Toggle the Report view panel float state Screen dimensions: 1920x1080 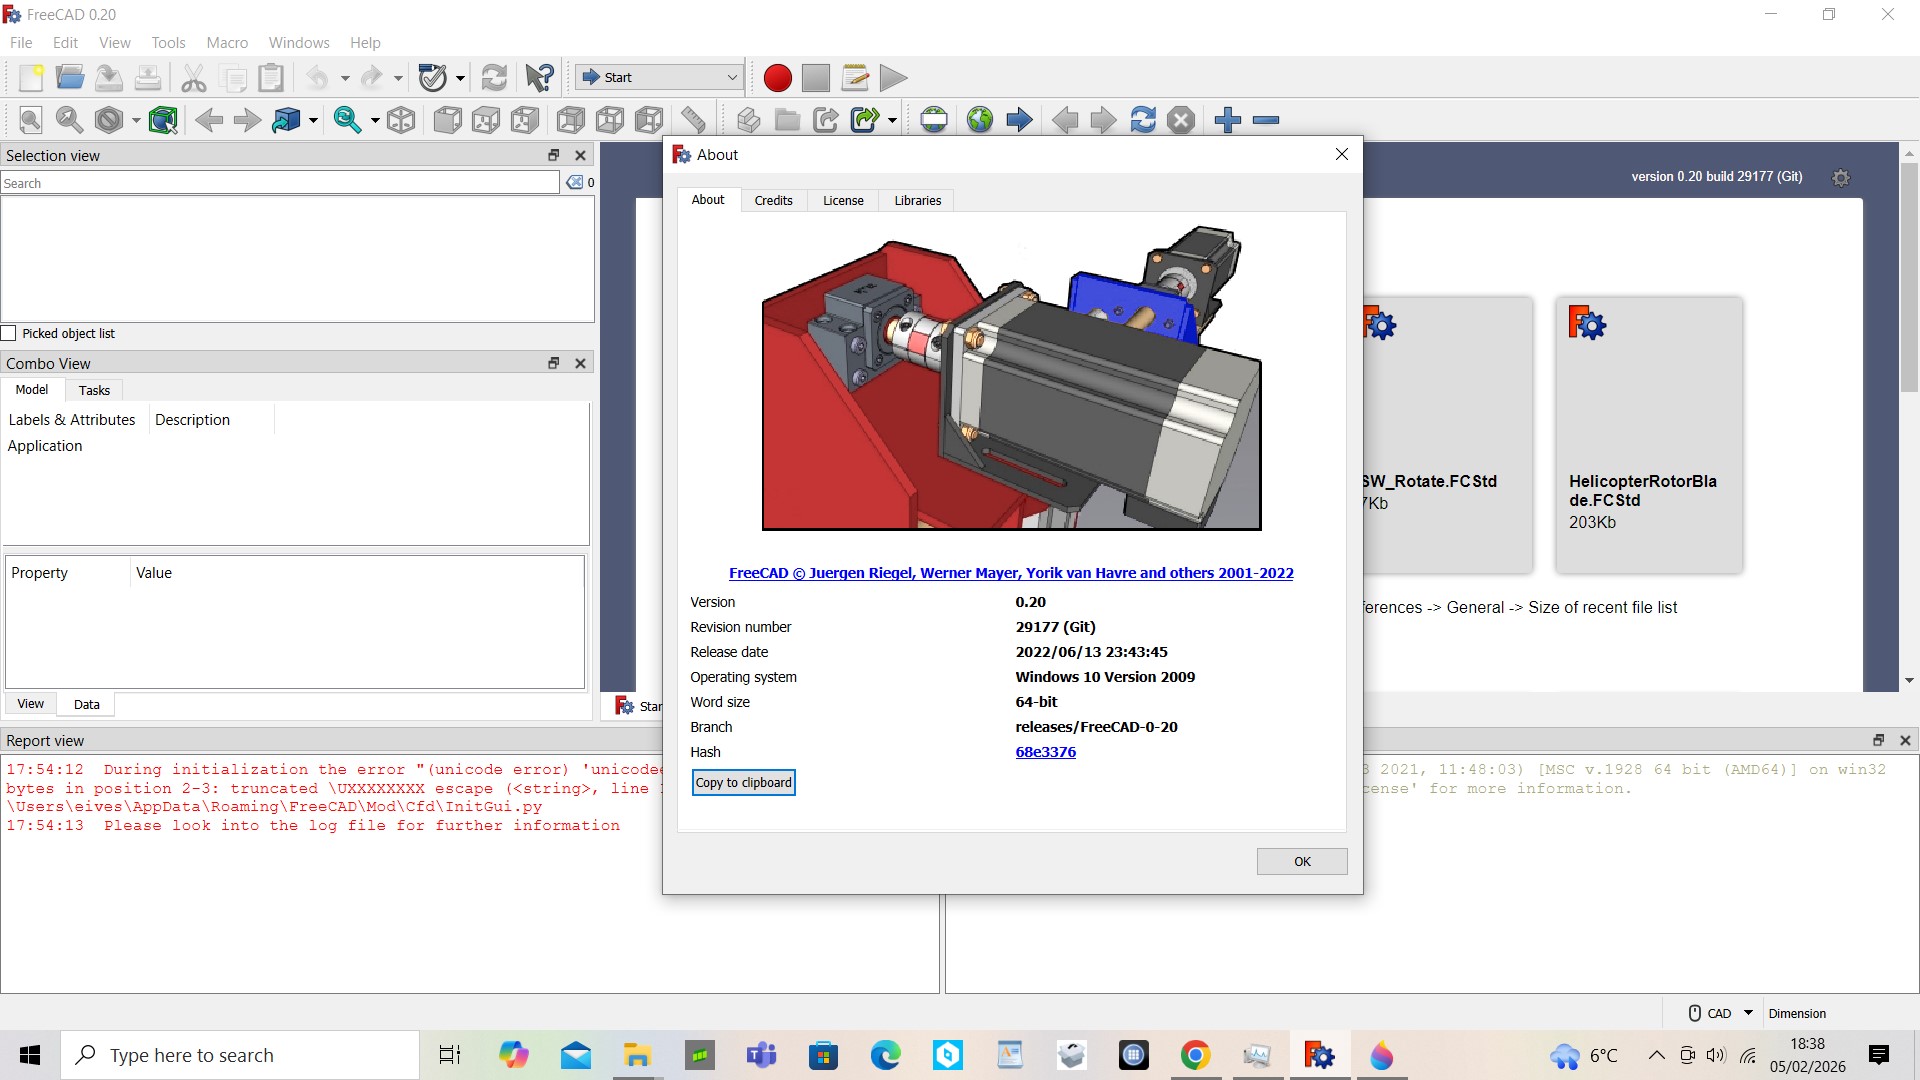pos(1878,740)
